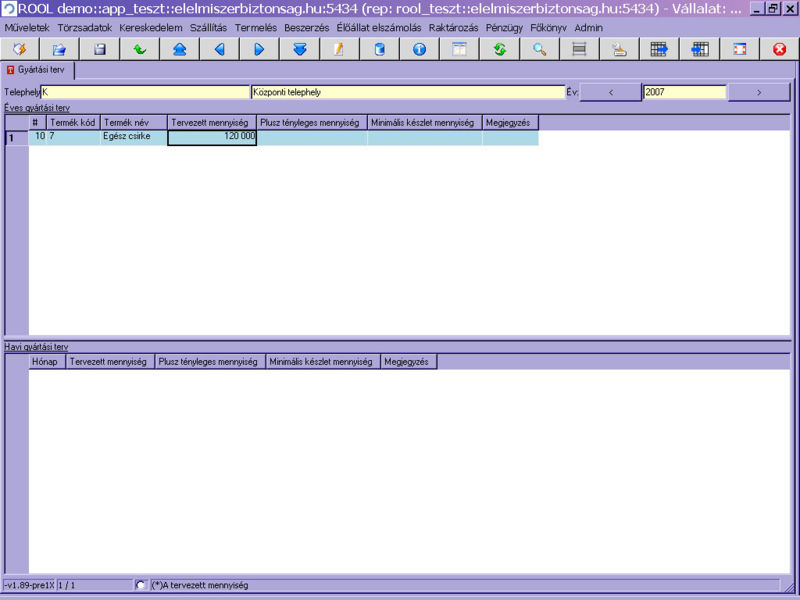800x600 pixels.
Task: Click the red X exit toolbar icon
Action: [x=779, y=49]
